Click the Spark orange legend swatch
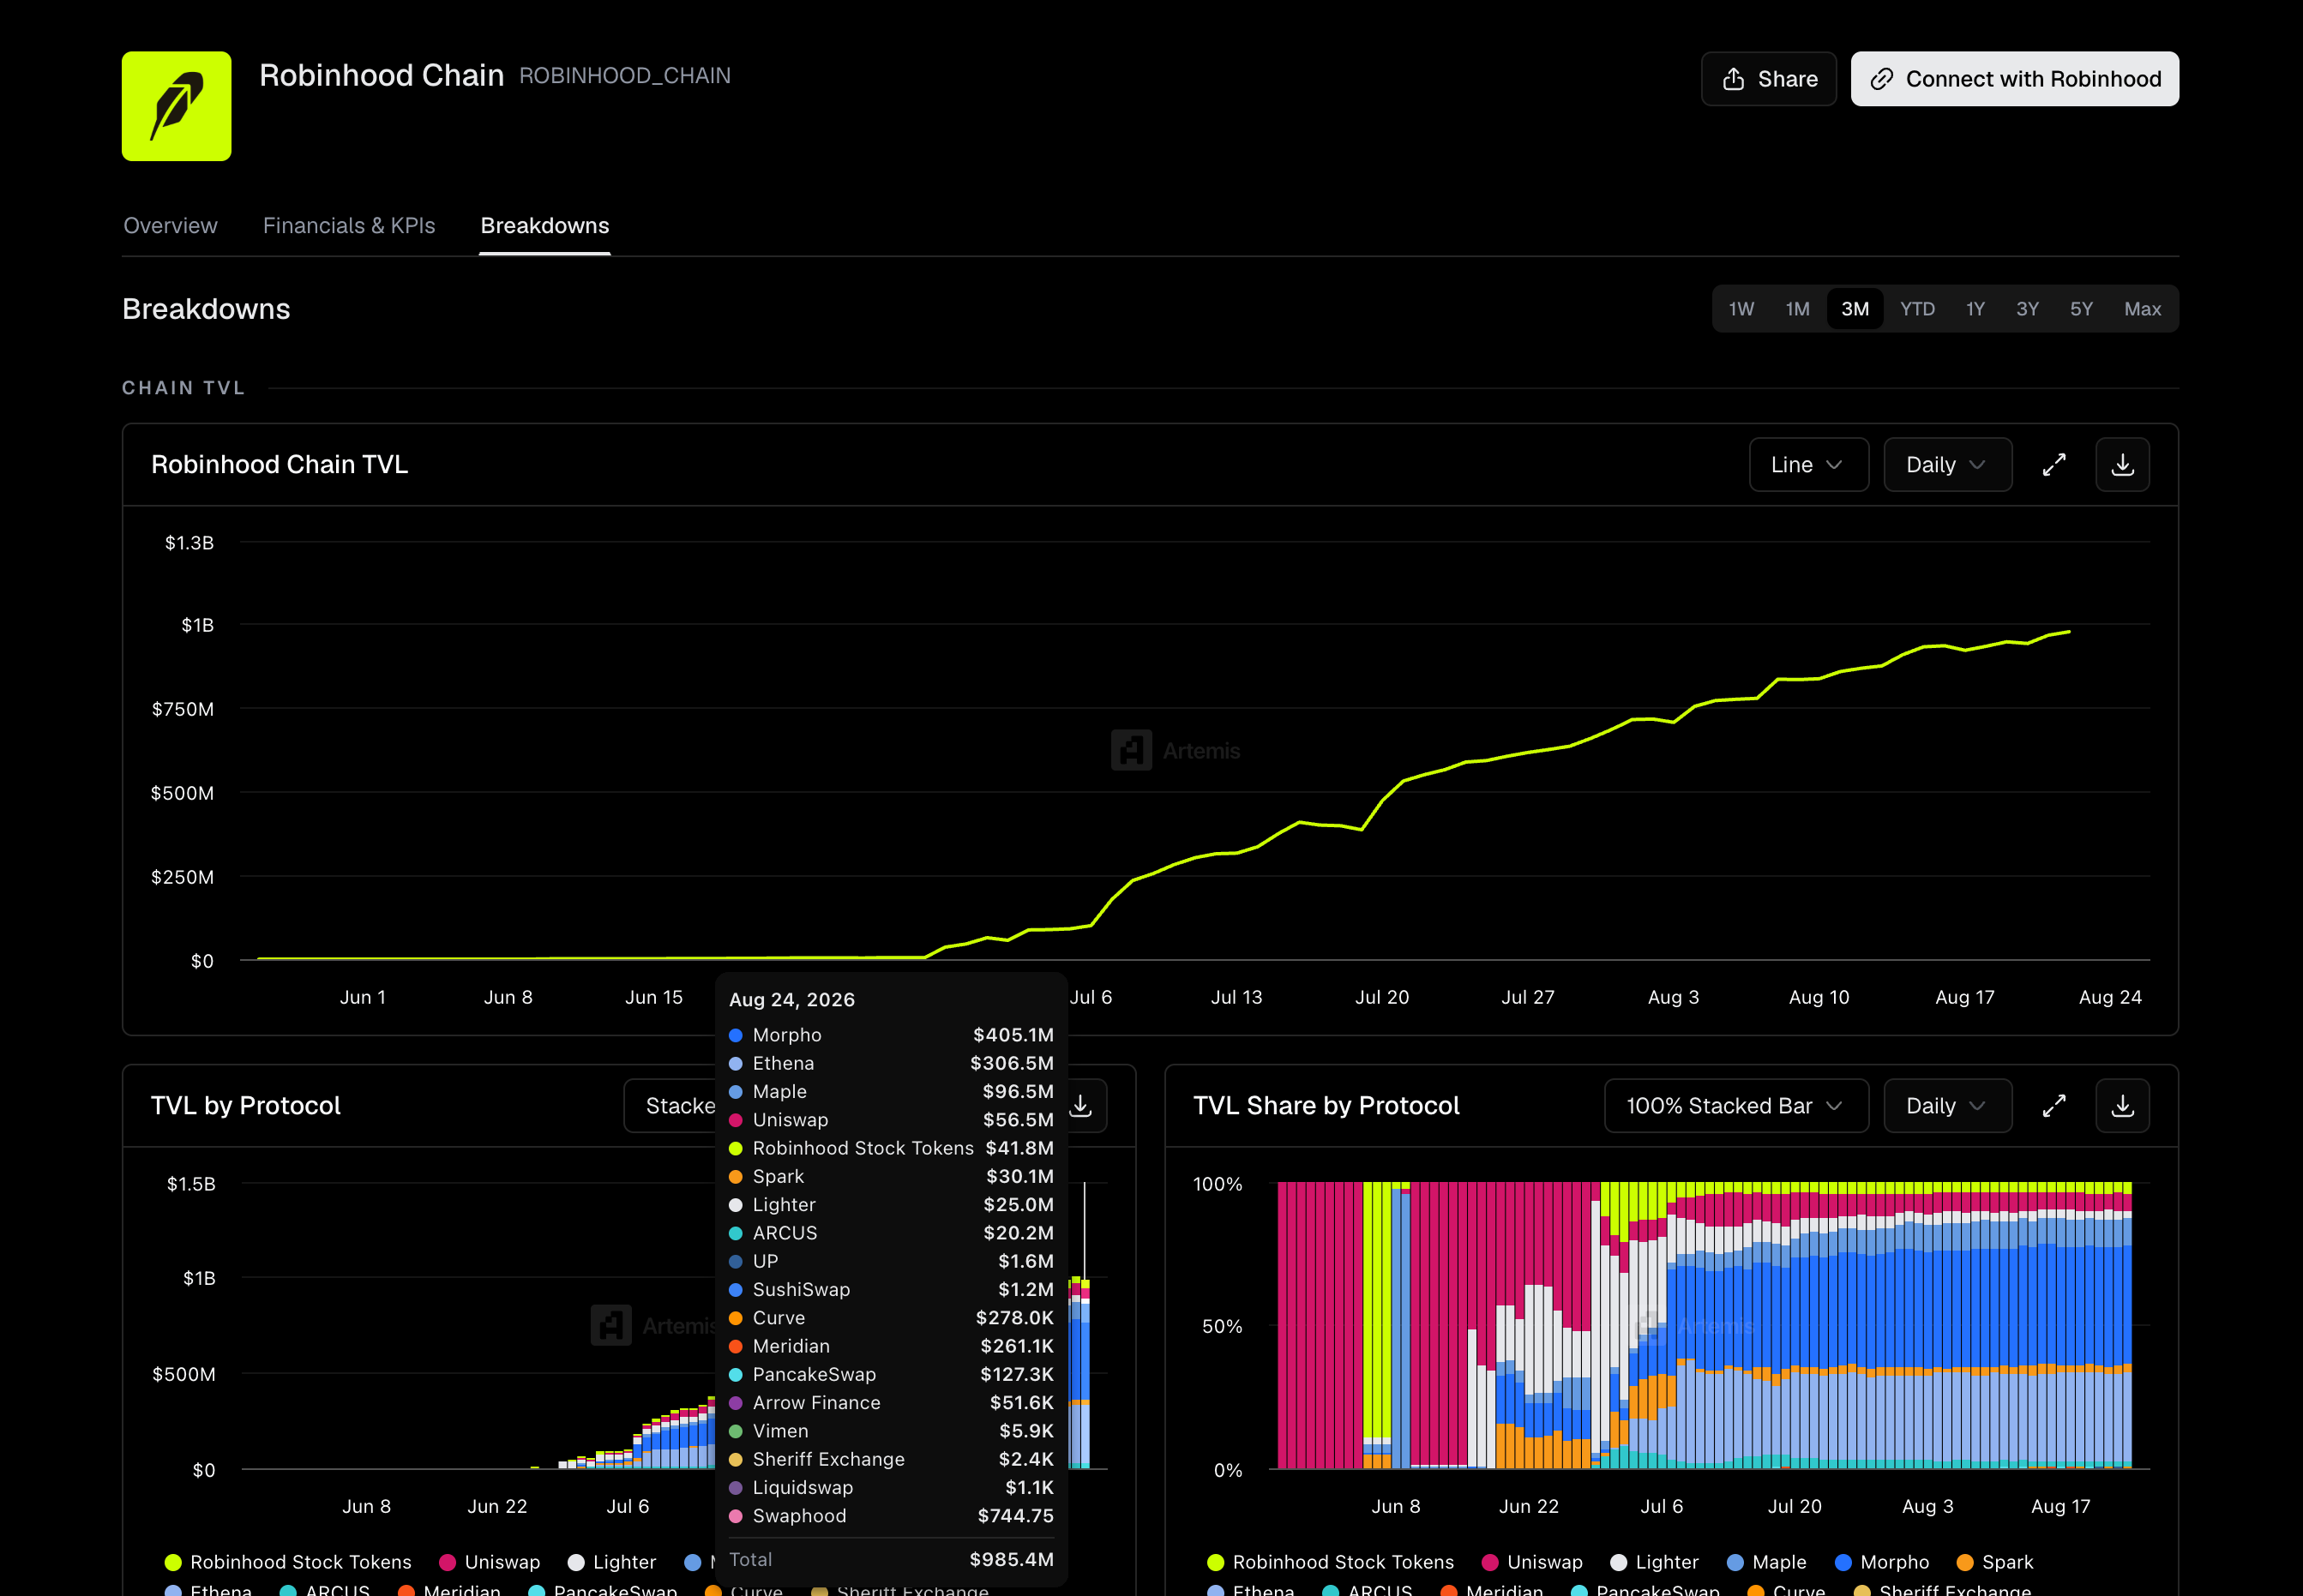The height and width of the screenshot is (1596, 2303). point(1964,1562)
